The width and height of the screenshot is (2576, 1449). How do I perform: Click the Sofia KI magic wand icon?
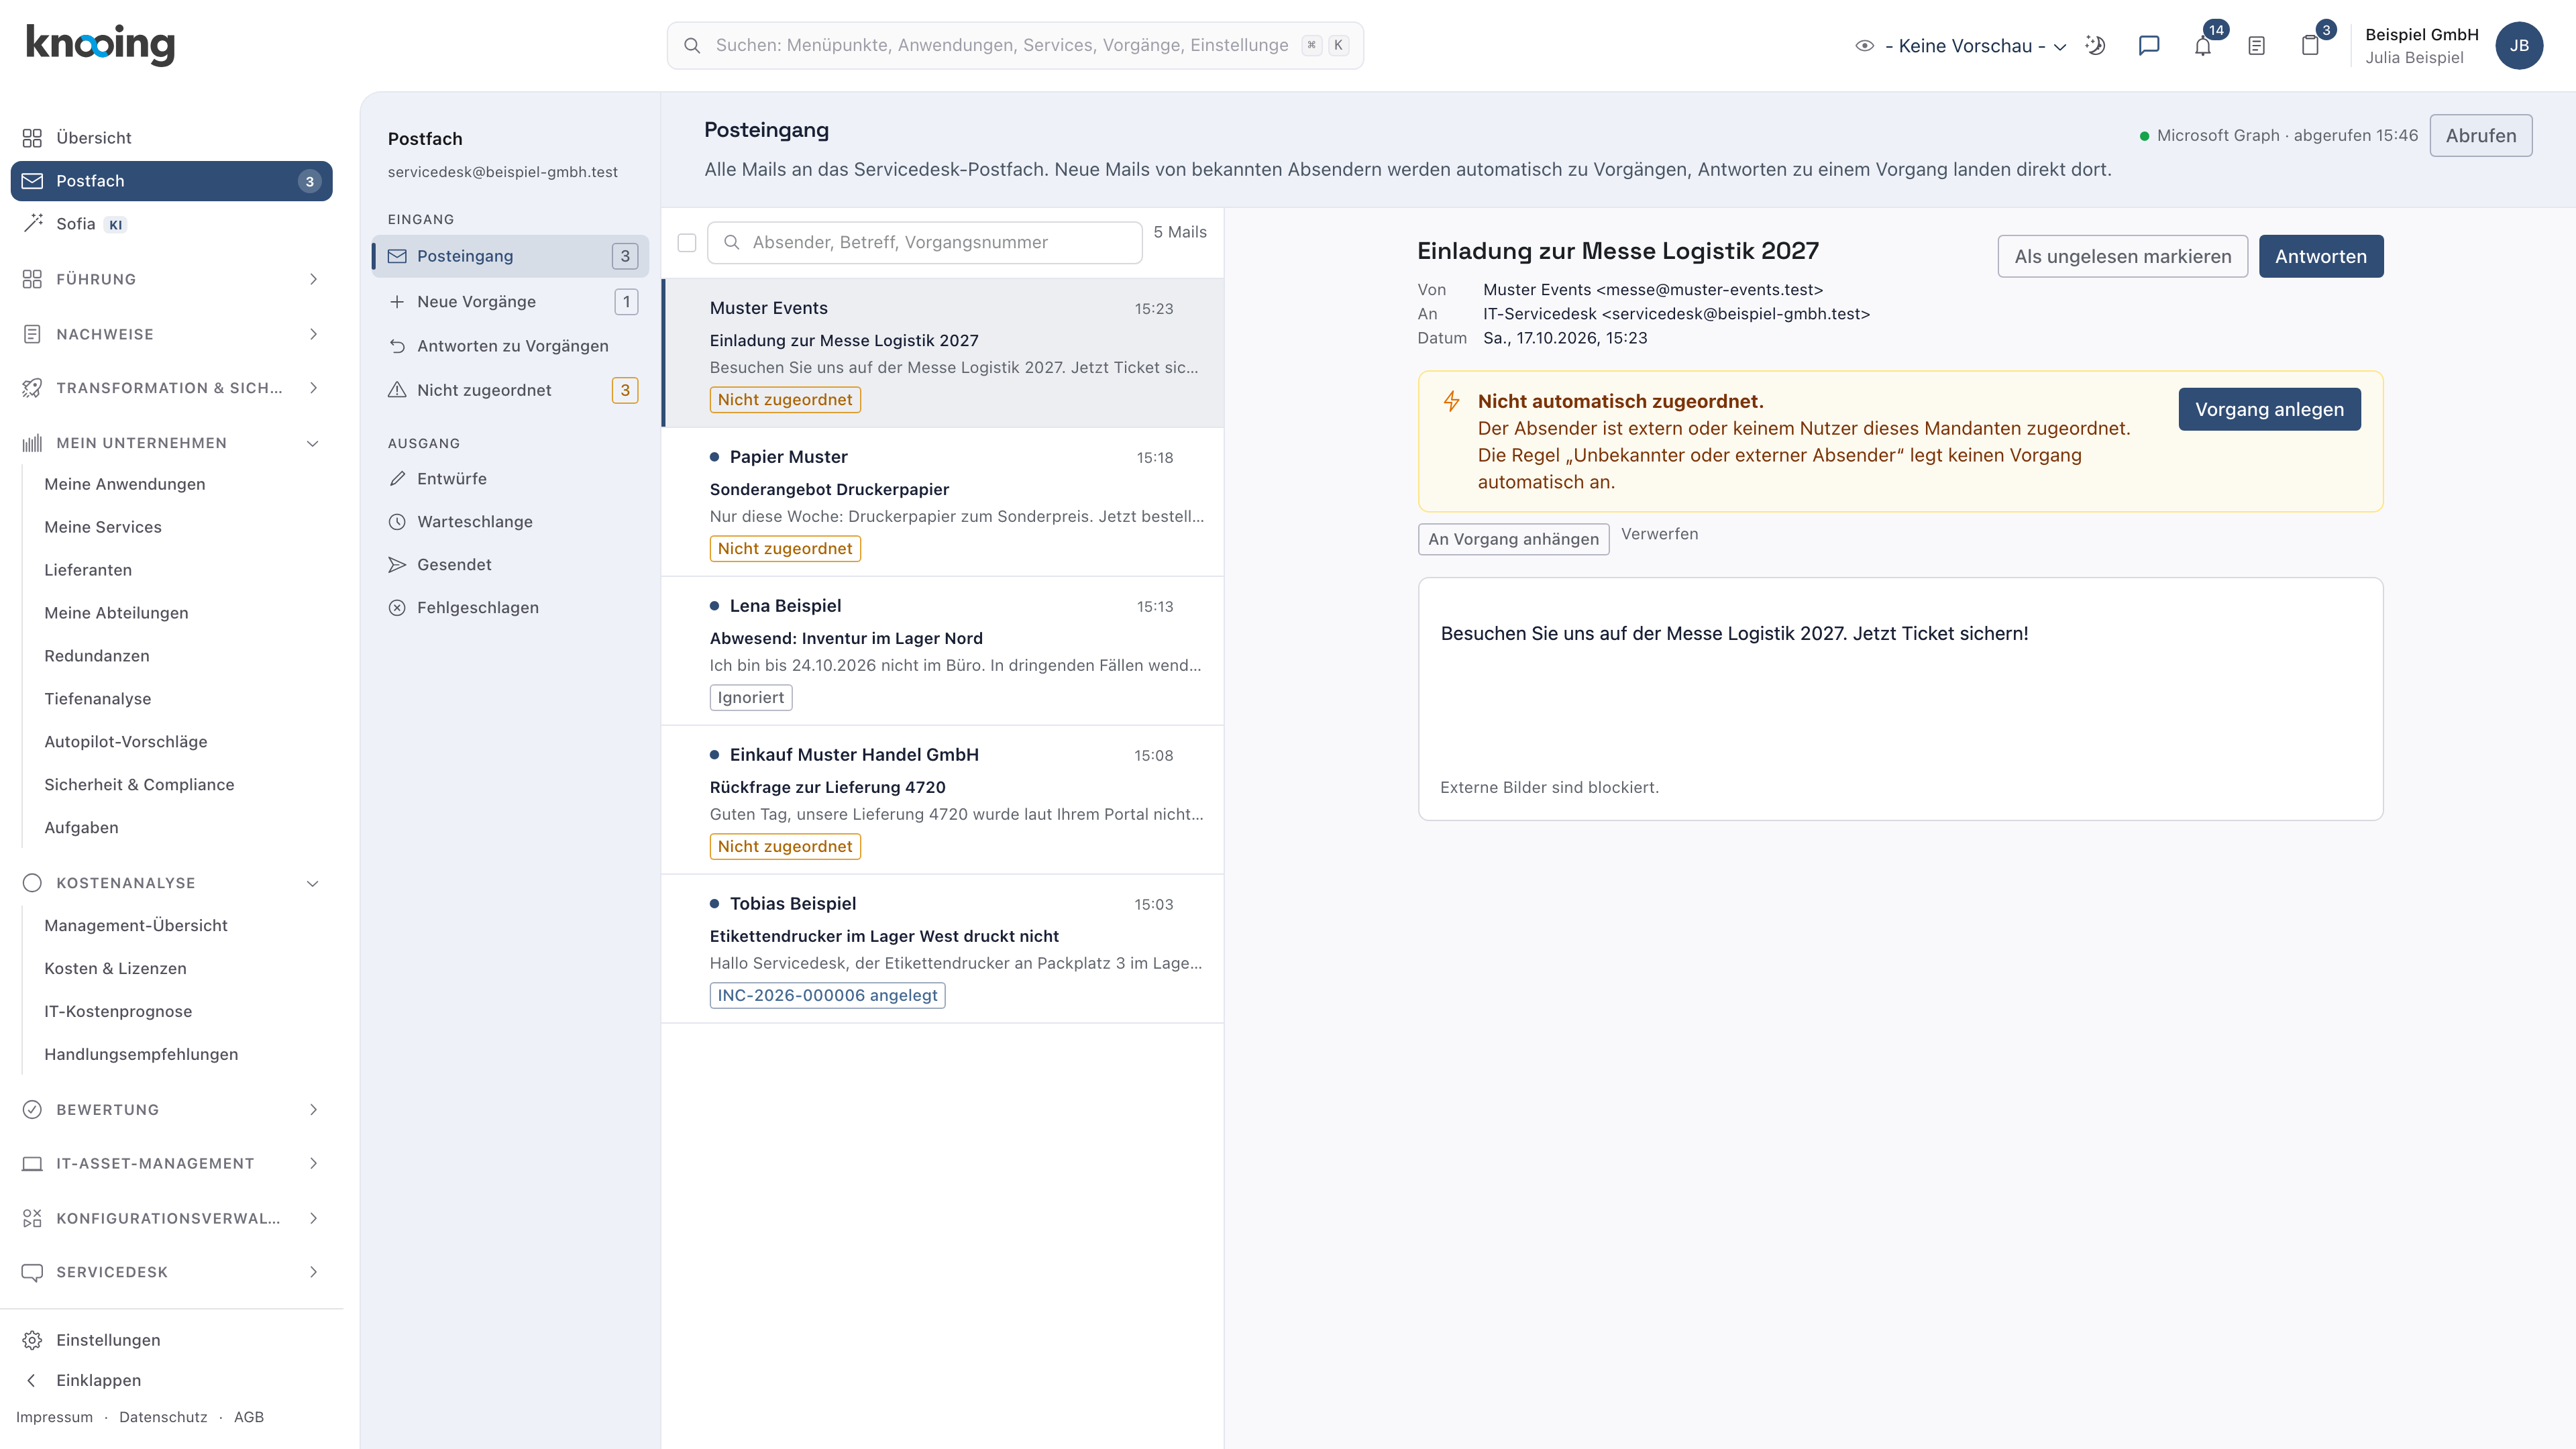click(x=32, y=223)
